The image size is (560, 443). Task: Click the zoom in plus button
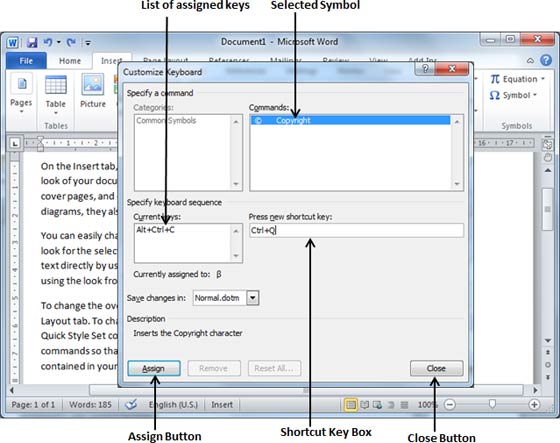(x=534, y=405)
